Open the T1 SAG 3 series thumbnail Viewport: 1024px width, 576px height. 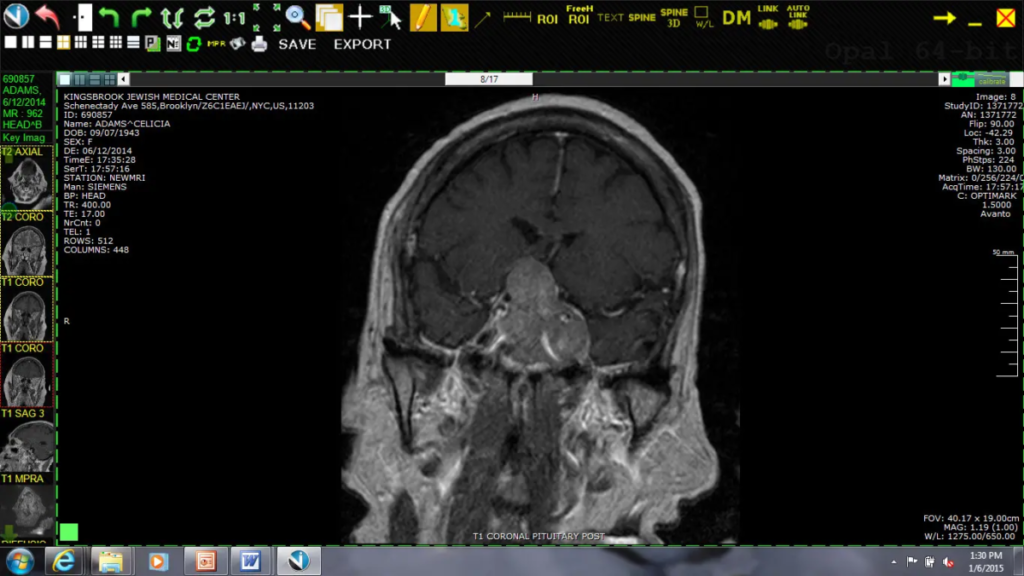pyautogui.click(x=27, y=440)
